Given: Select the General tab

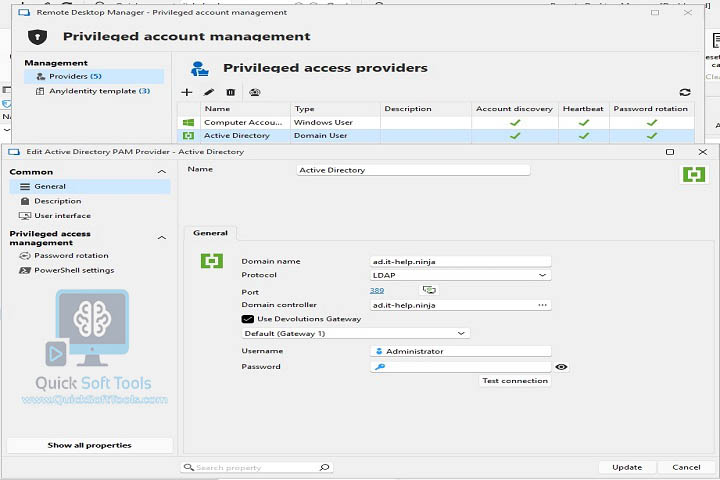Looking at the screenshot, I should (x=210, y=233).
